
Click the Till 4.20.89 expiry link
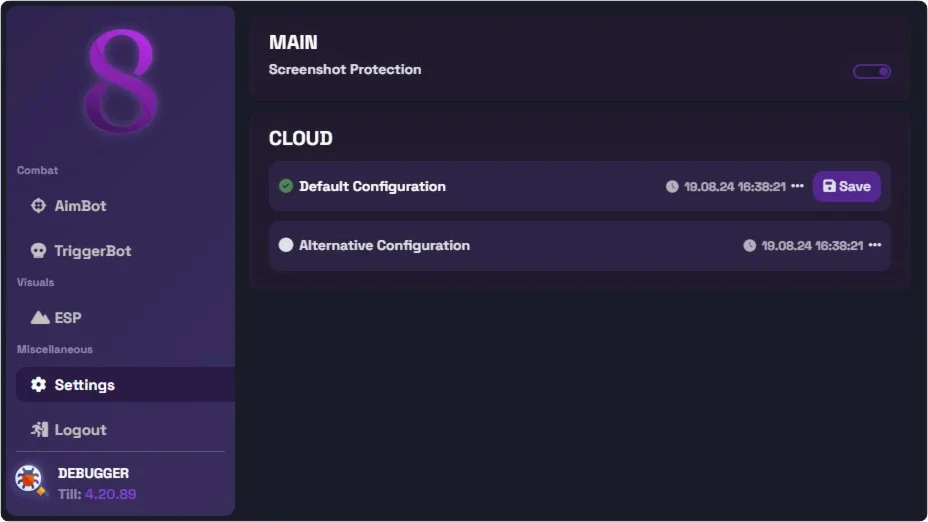coord(110,494)
